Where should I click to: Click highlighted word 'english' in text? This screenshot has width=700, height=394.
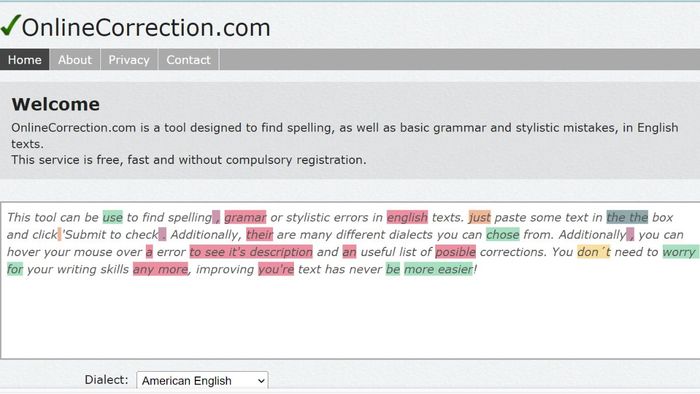[x=407, y=217]
